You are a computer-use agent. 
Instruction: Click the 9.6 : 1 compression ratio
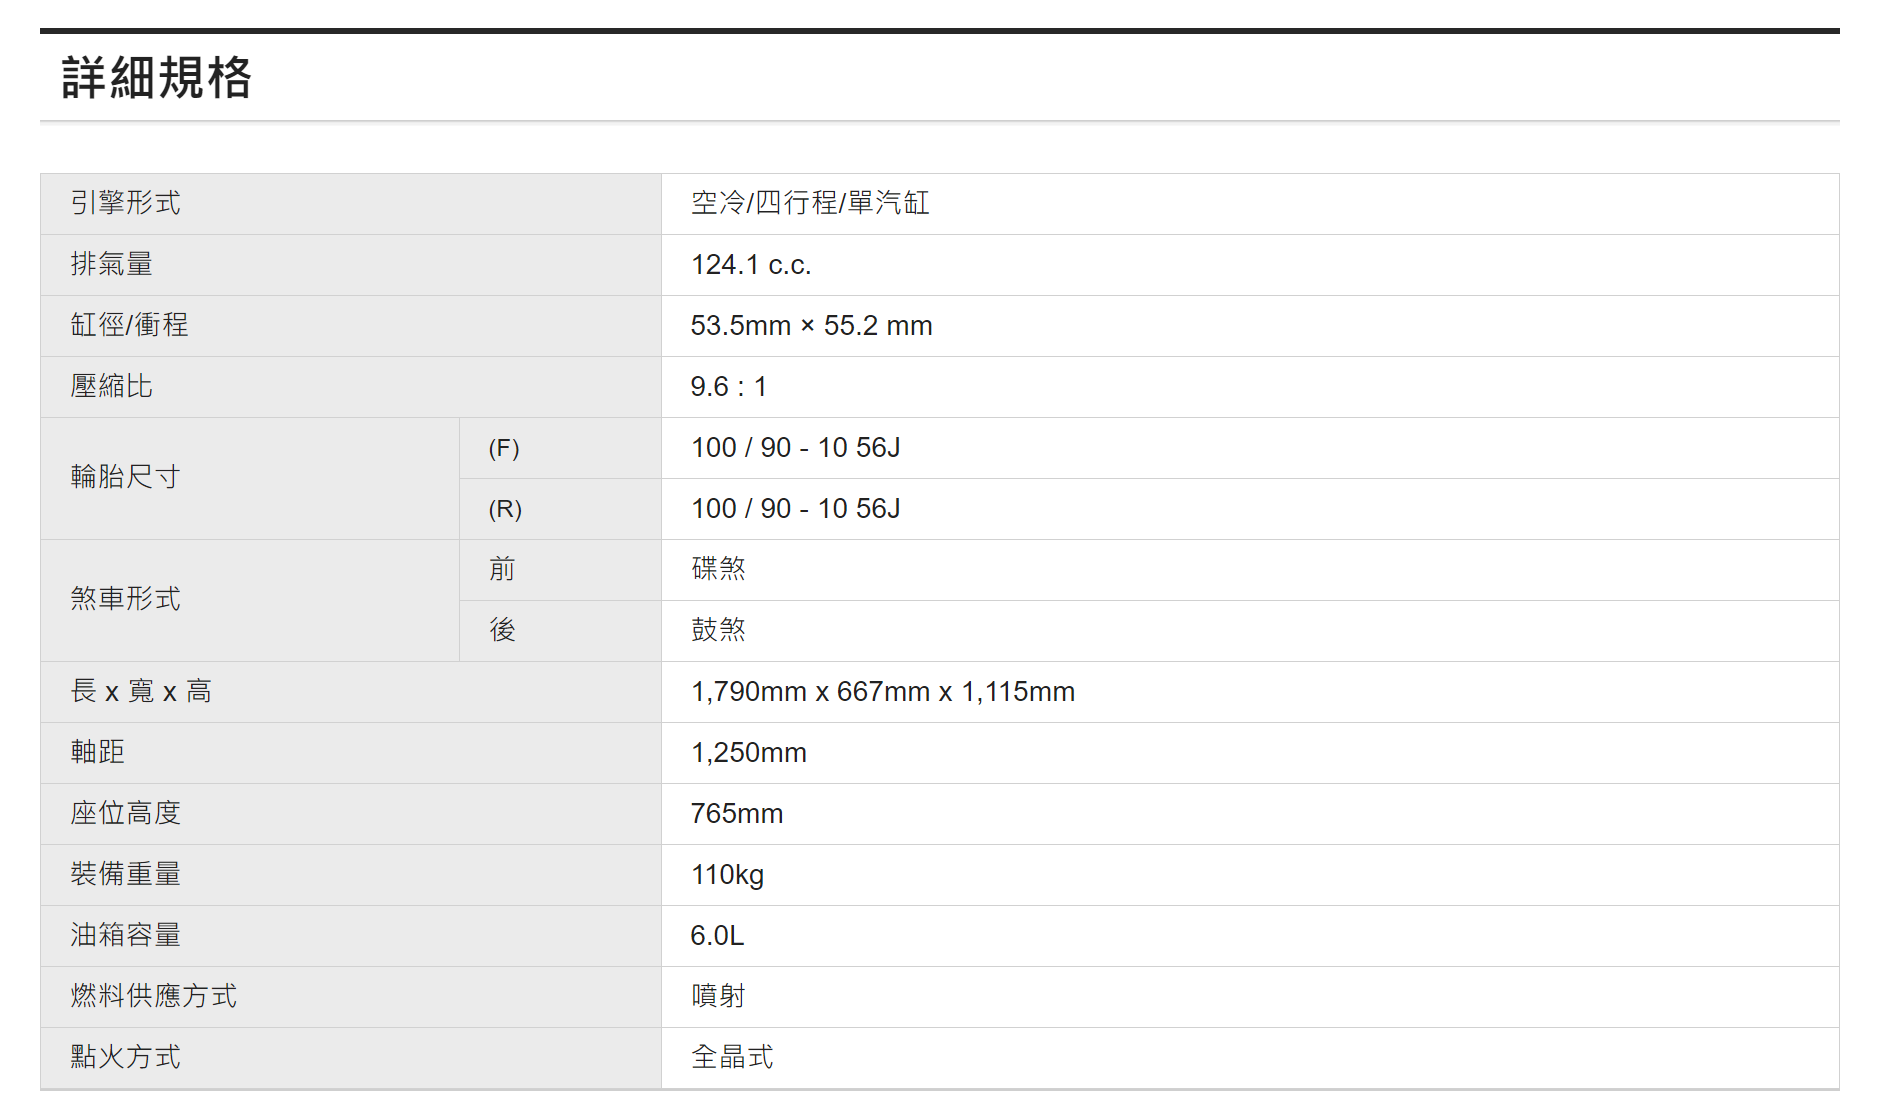pyautogui.click(x=728, y=387)
